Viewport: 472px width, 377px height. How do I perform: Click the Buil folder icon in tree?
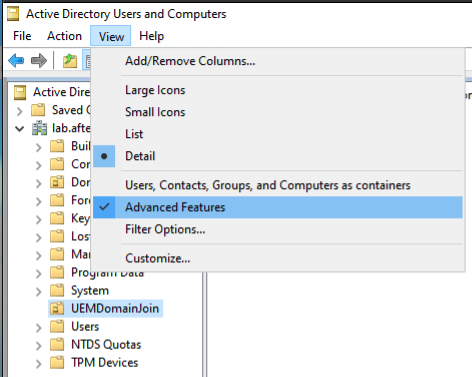pyautogui.click(x=57, y=146)
